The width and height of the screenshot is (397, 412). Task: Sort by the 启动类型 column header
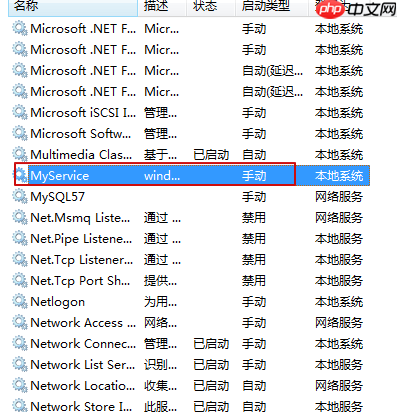coord(271,7)
